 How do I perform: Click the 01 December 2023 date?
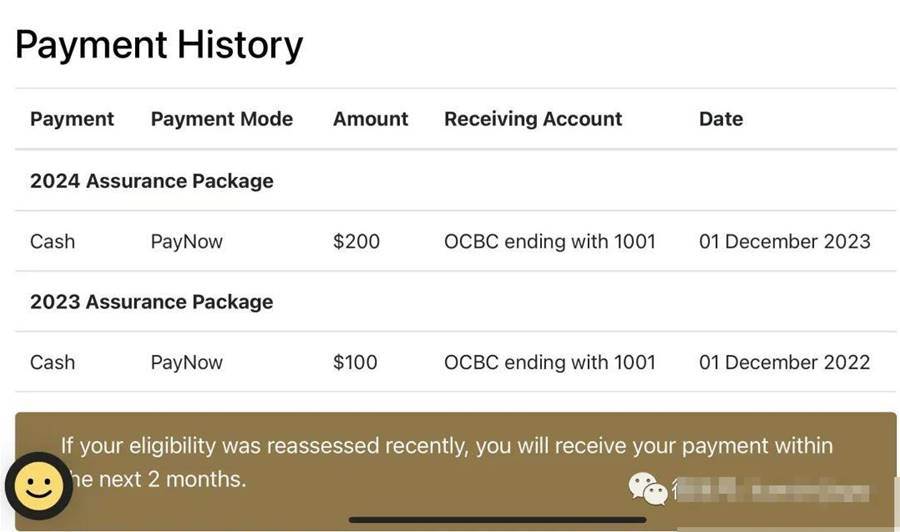[785, 241]
